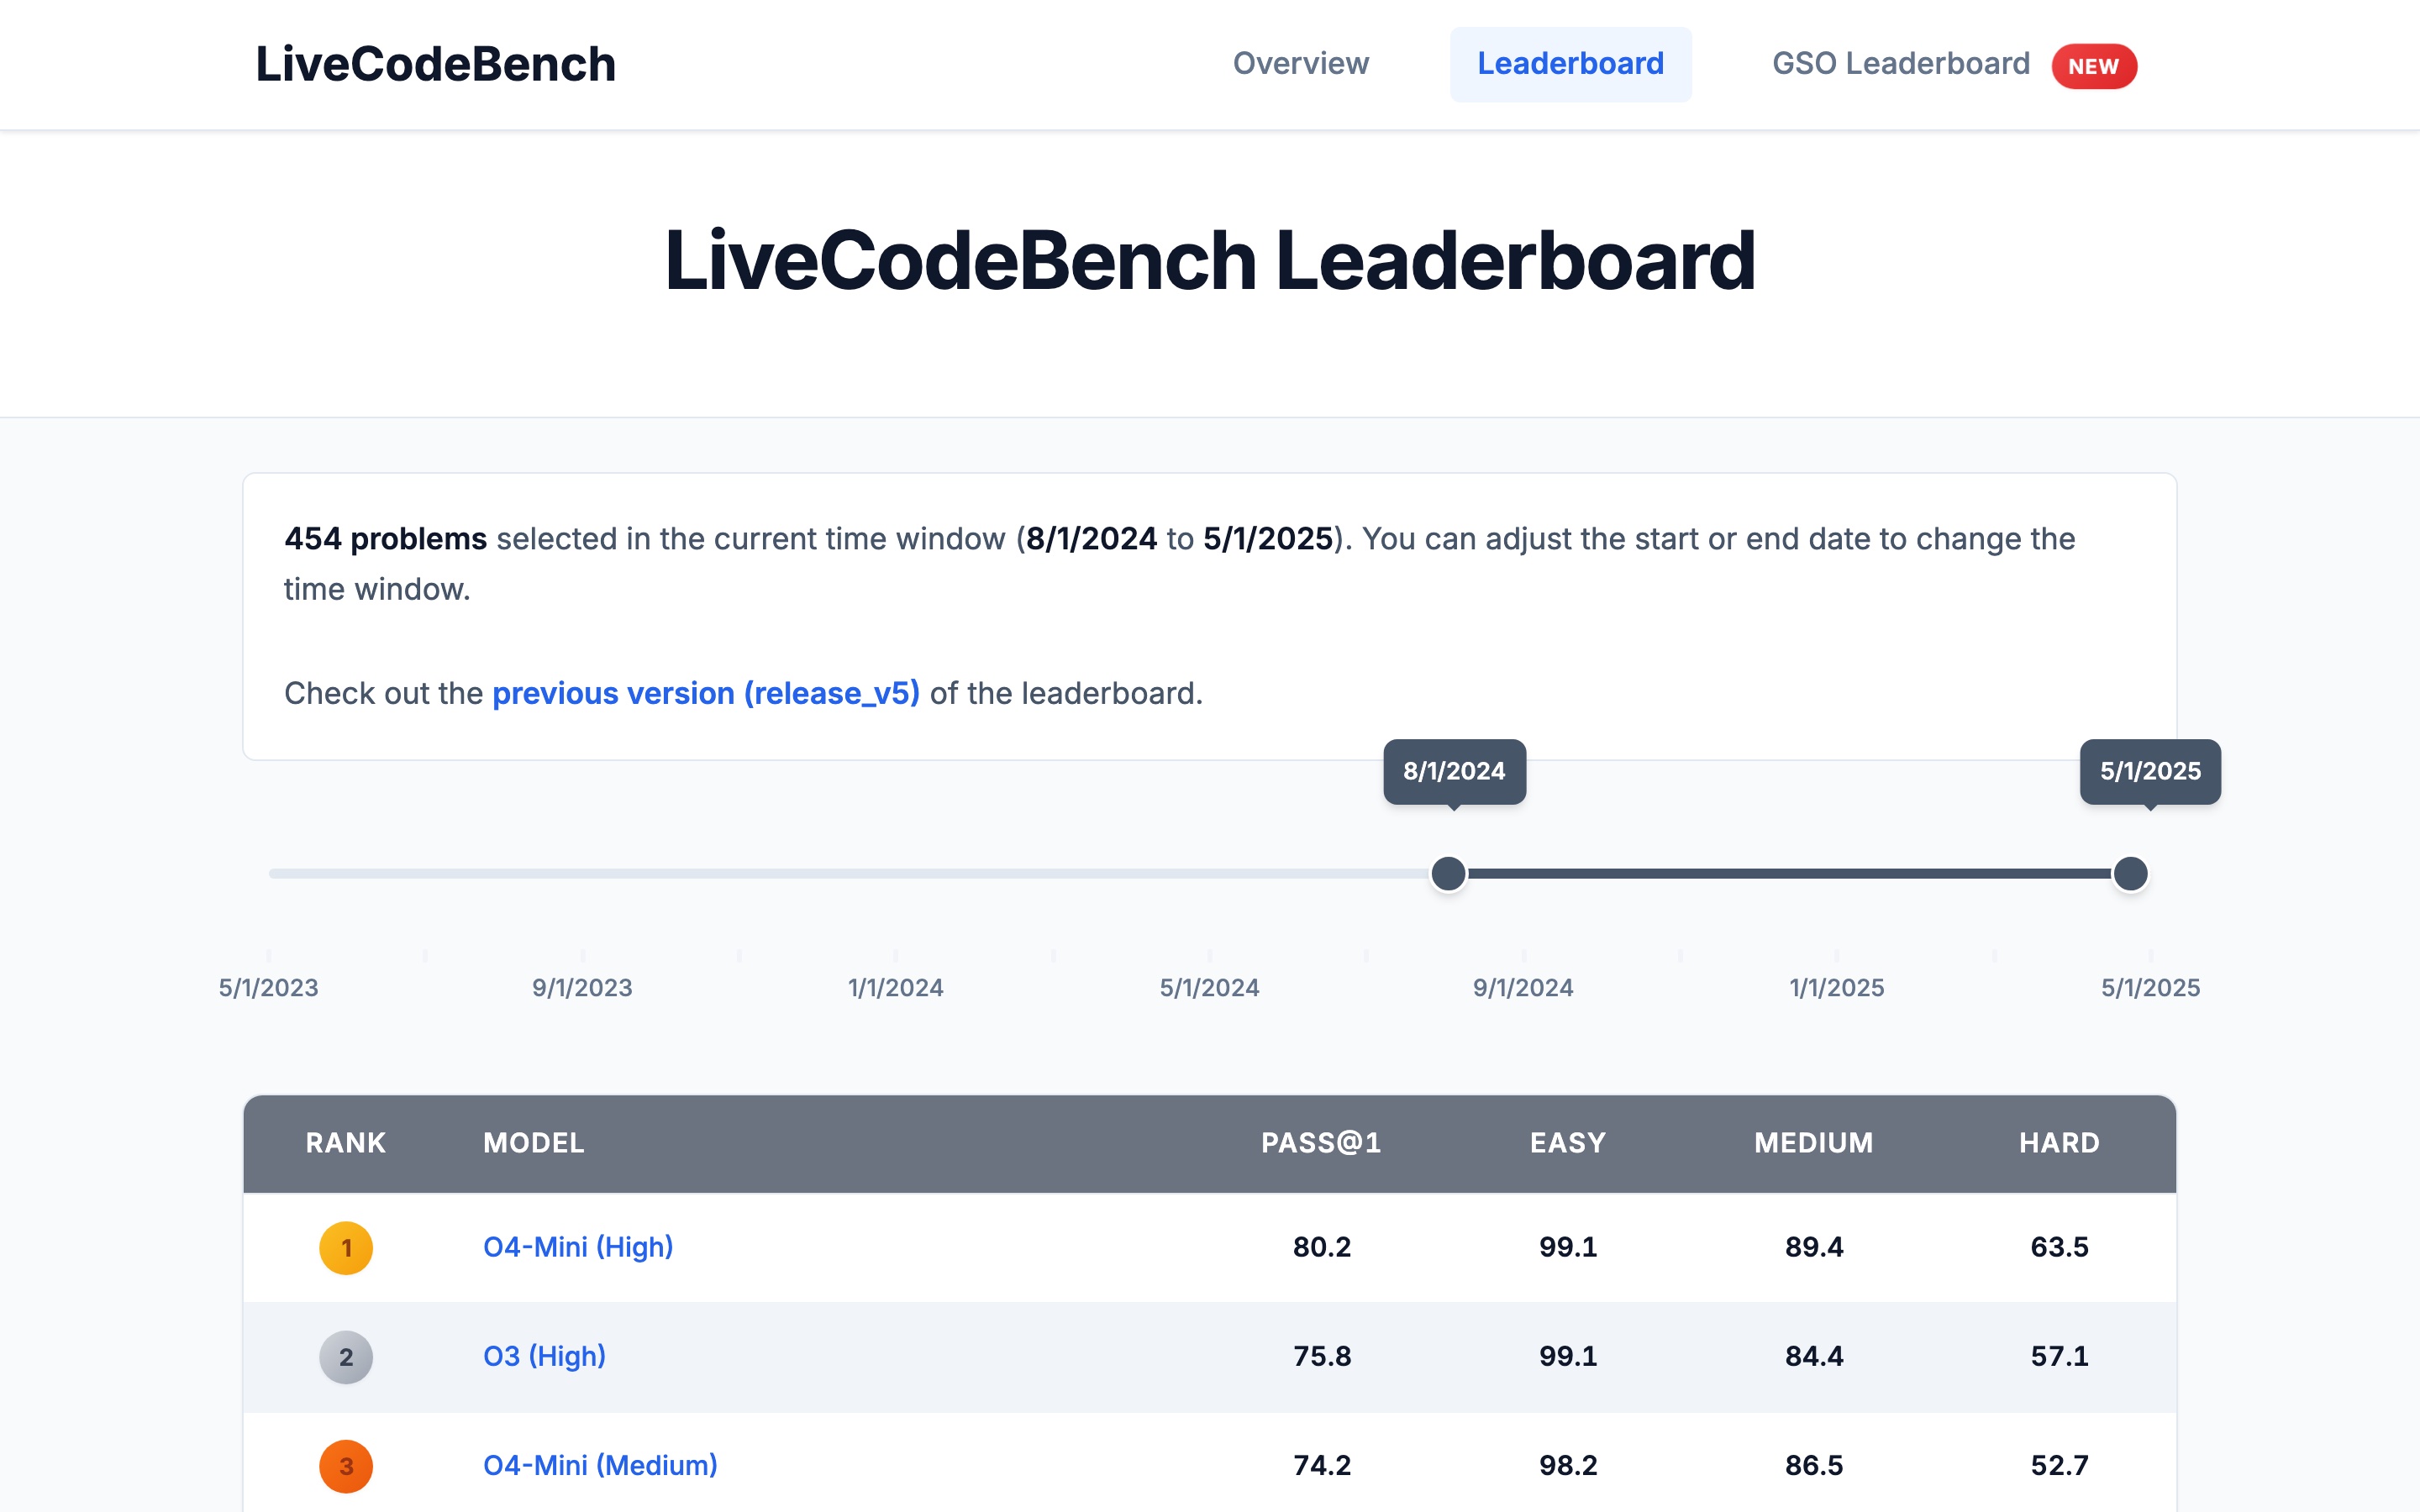Screen dimensions: 2420x1512
Task: Click the silver rank 2 medal
Action: (346, 1357)
